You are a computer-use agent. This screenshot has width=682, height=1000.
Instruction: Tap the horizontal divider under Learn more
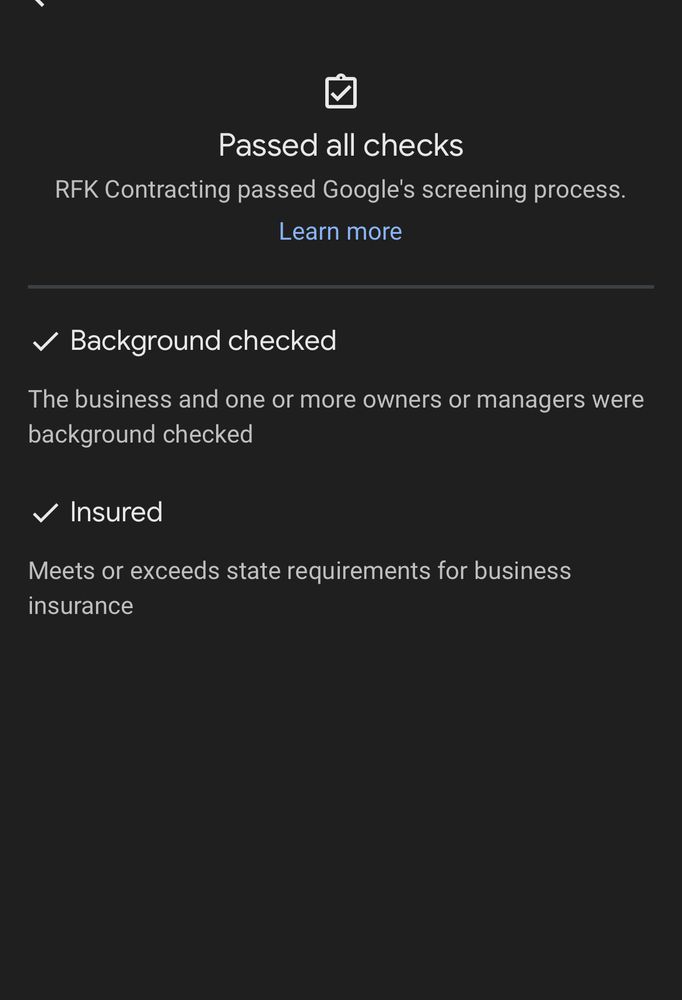pos(340,287)
